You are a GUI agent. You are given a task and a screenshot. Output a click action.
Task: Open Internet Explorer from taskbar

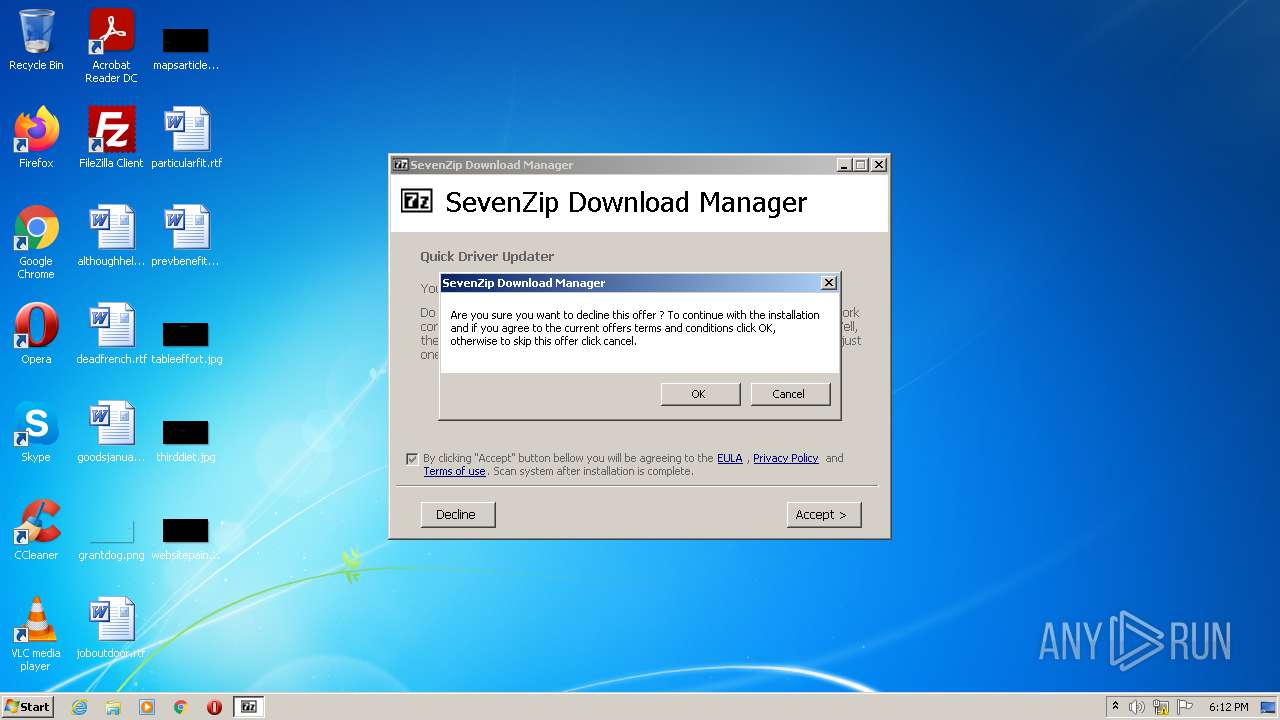tap(79, 707)
